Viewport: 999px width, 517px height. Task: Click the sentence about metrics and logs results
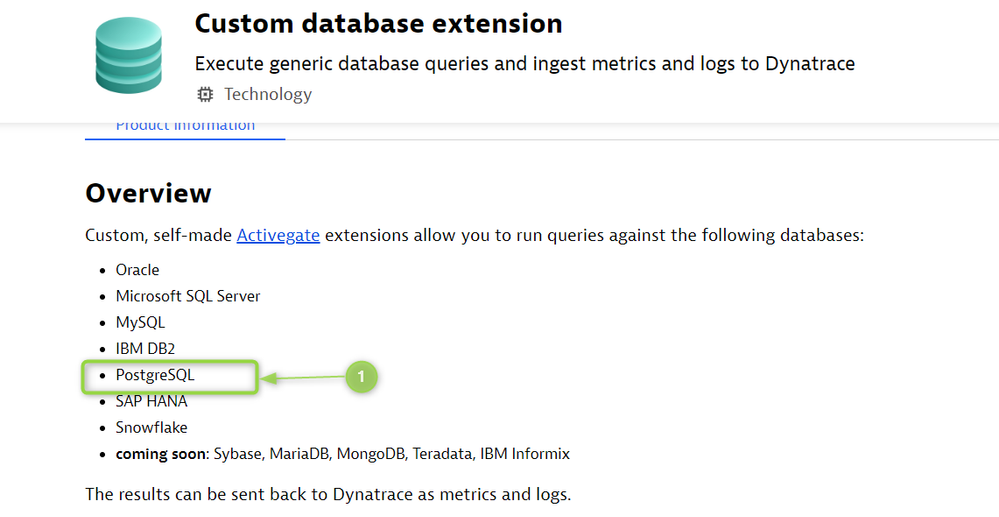(328, 494)
